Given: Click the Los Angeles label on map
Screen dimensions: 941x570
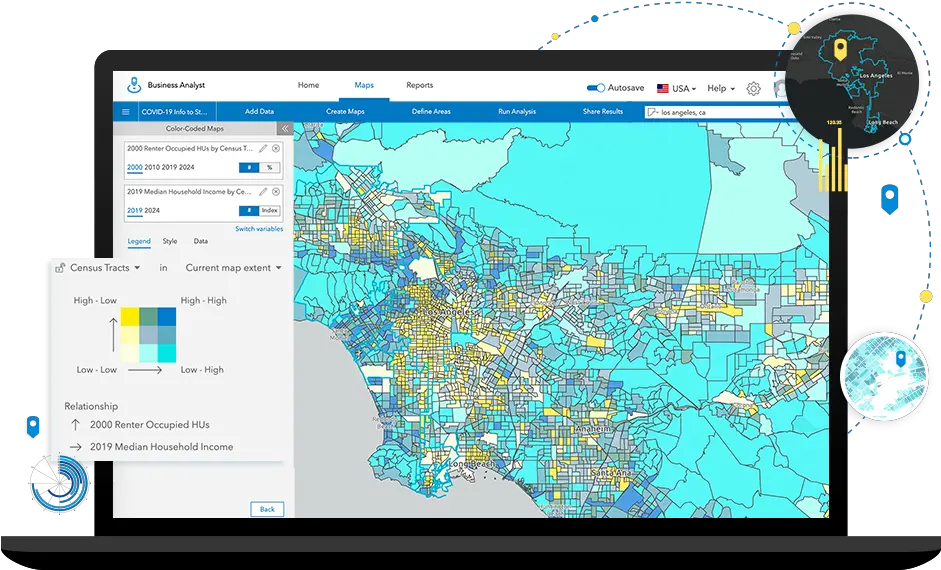Looking at the screenshot, I should (448, 313).
